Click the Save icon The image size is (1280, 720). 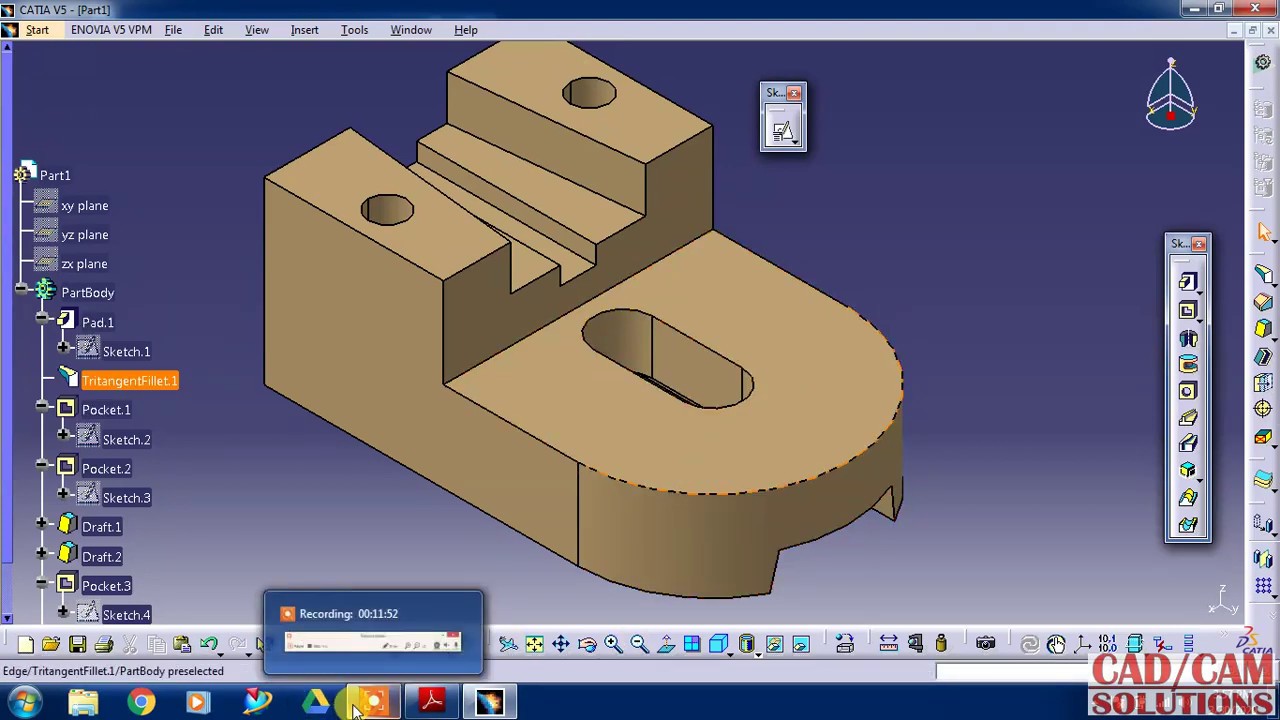click(77, 645)
